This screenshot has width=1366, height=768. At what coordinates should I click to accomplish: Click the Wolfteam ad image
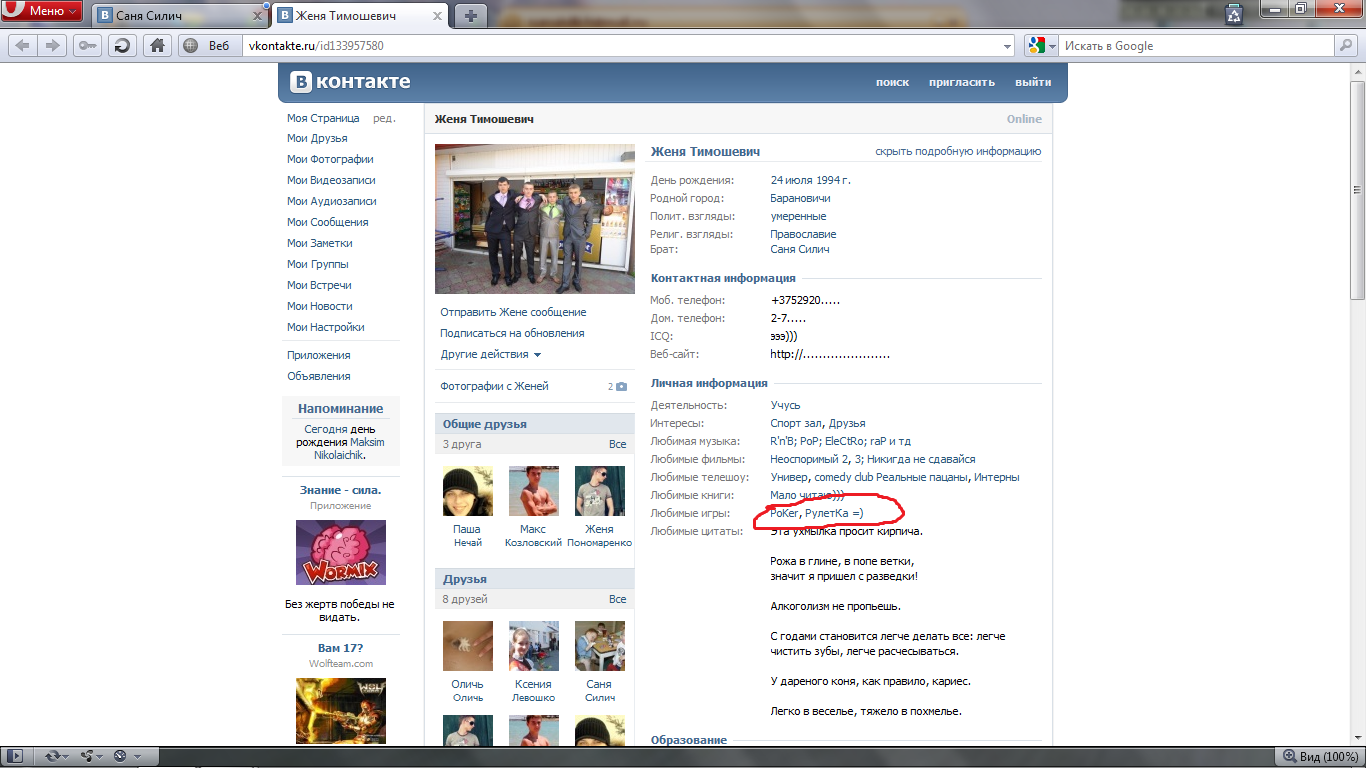coord(340,711)
